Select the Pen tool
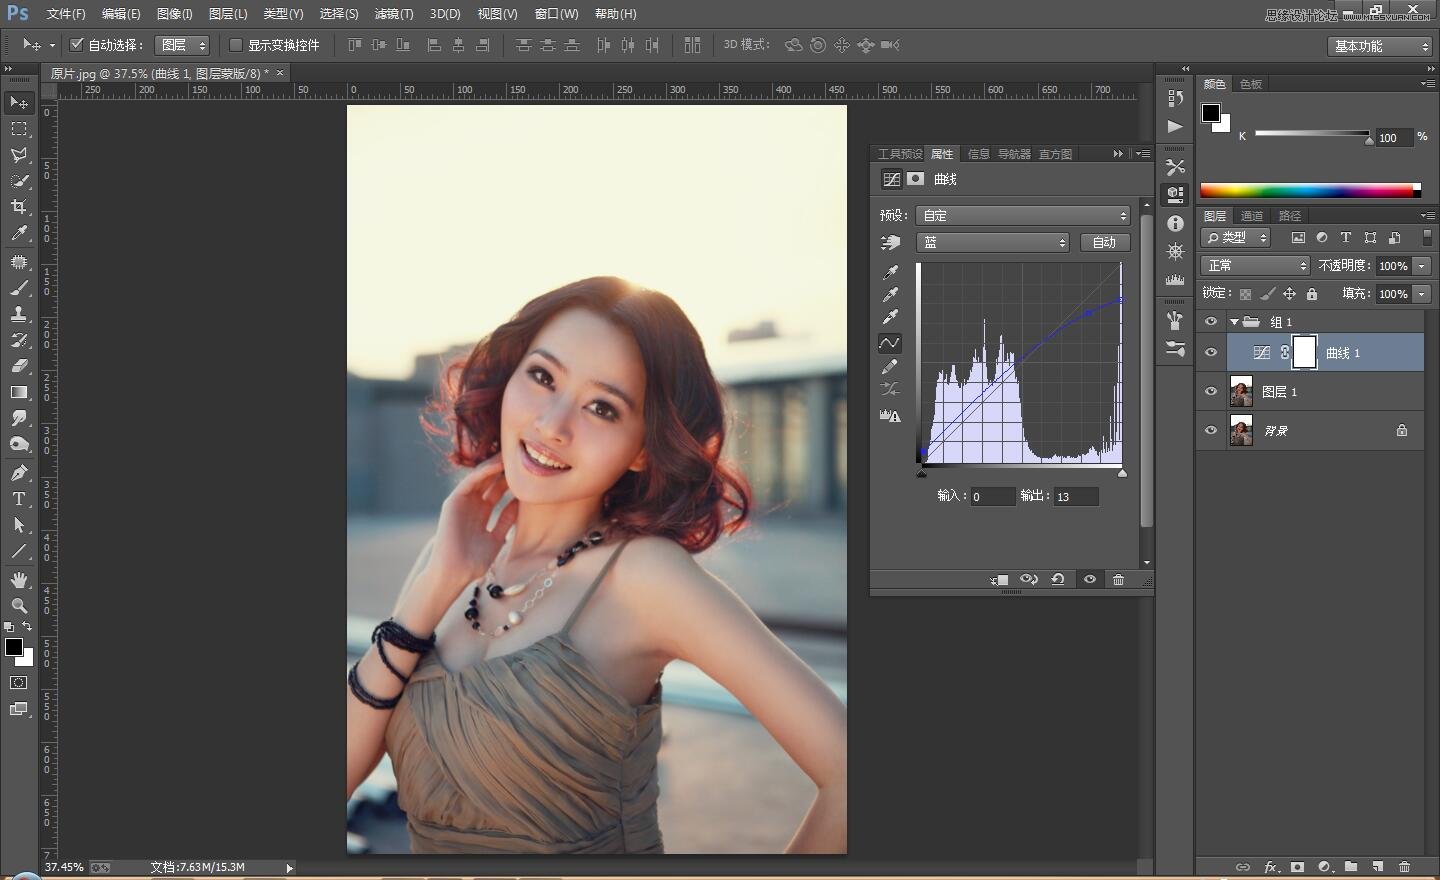The width and height of the screenshot is (1440, 880). click(19, 473)
